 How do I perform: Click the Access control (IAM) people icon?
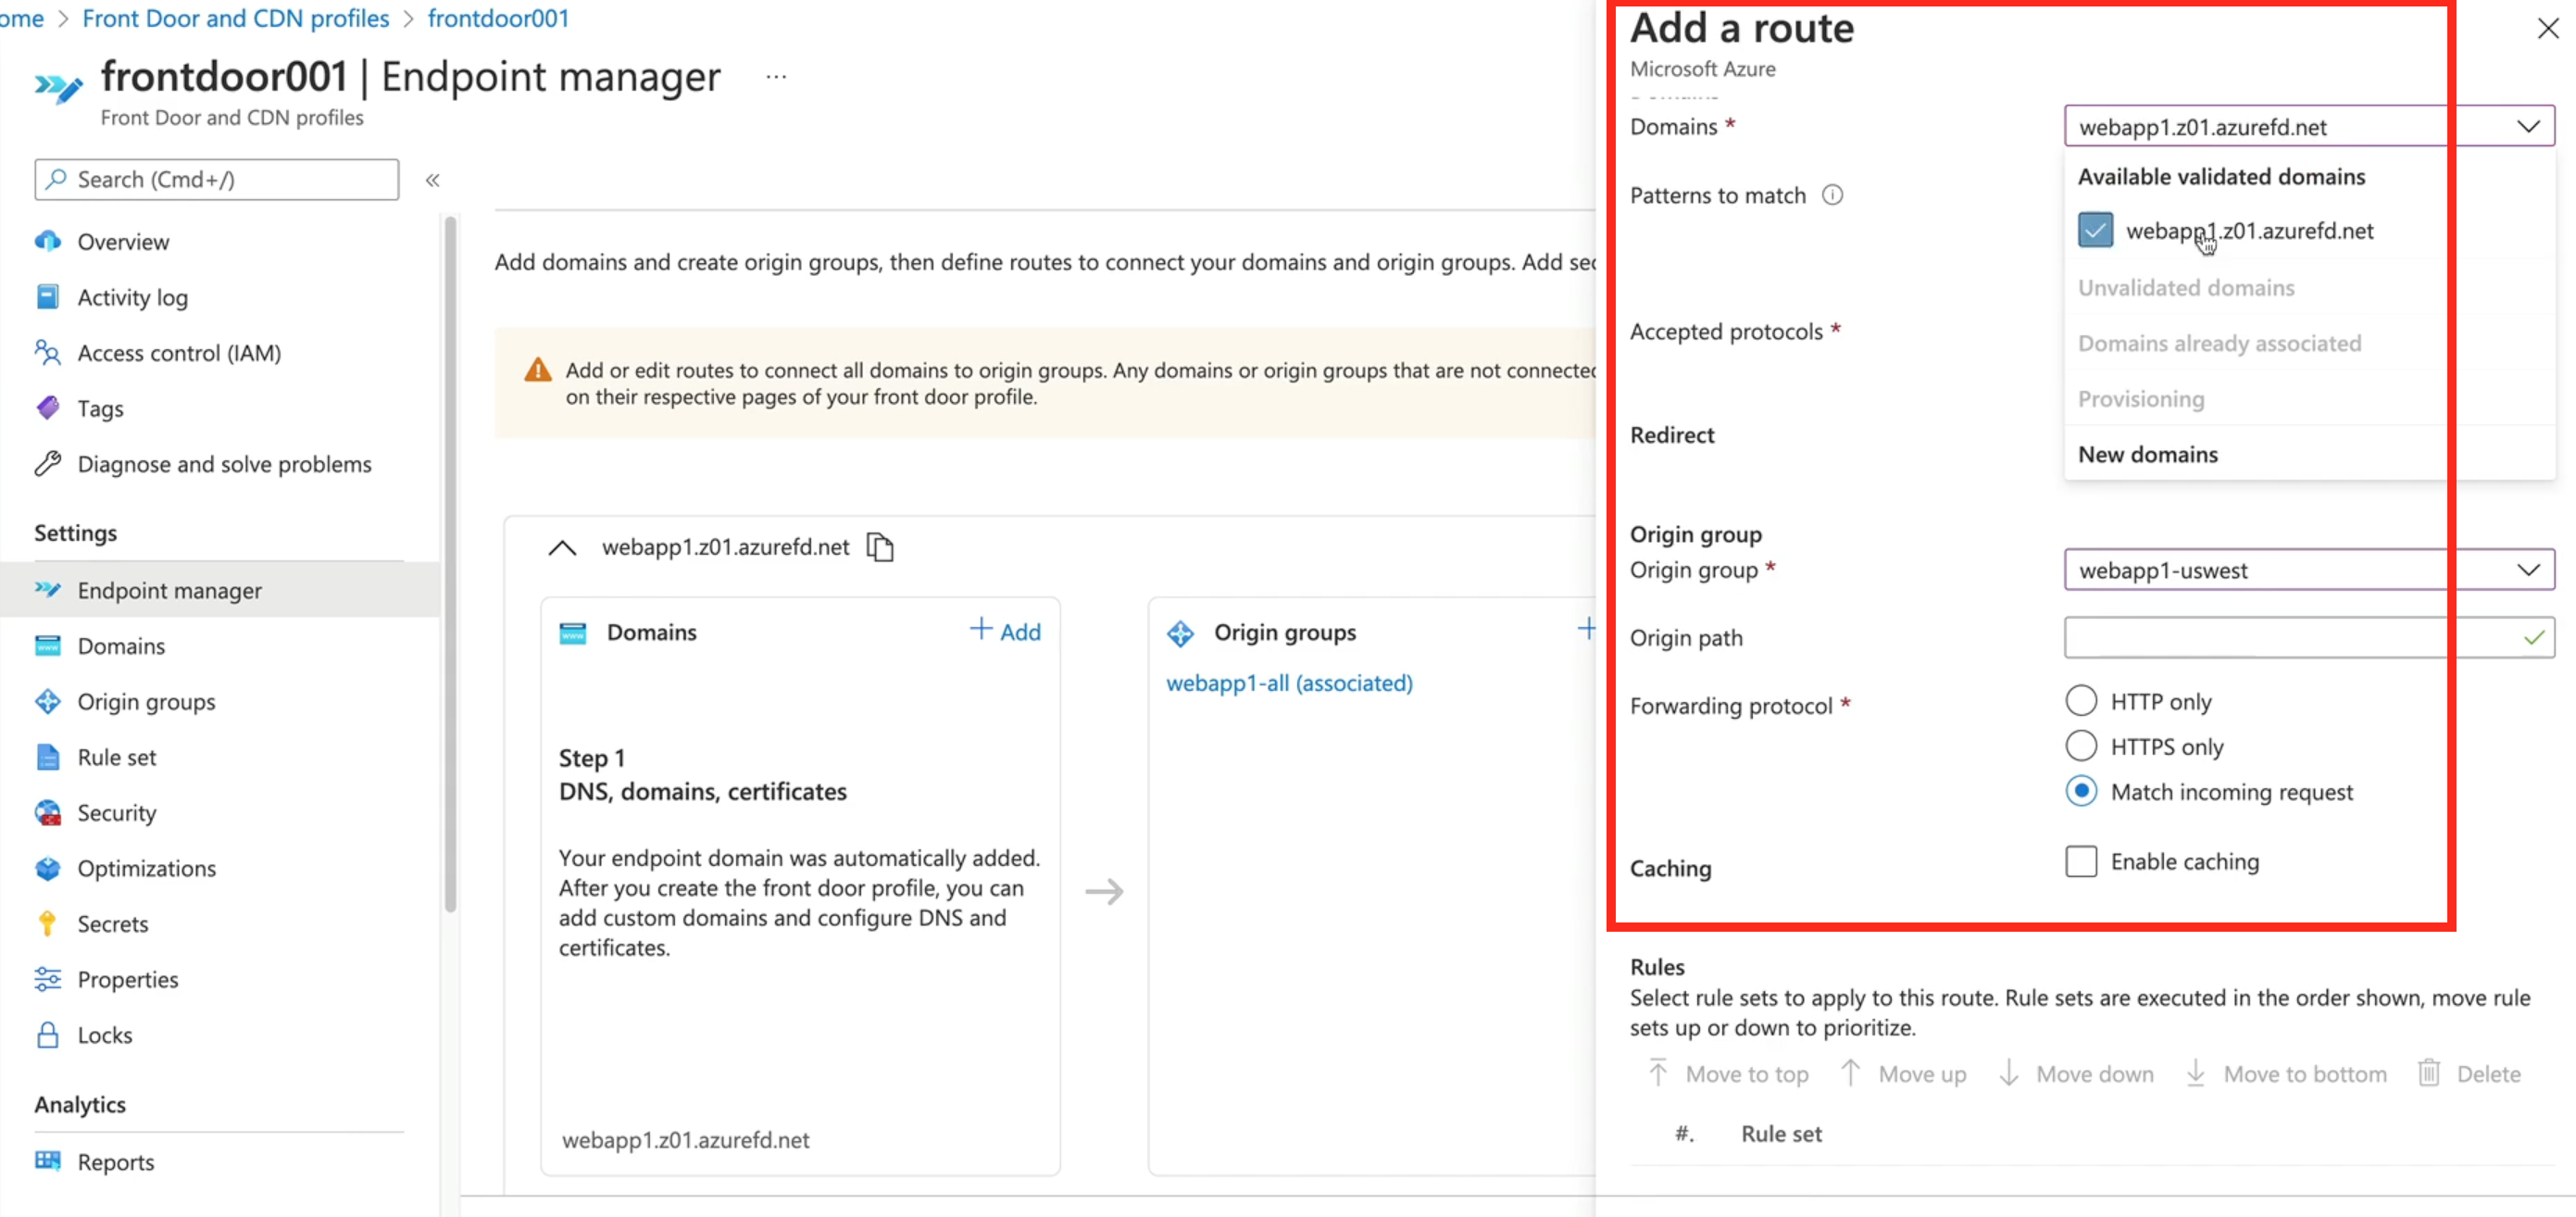47,353
